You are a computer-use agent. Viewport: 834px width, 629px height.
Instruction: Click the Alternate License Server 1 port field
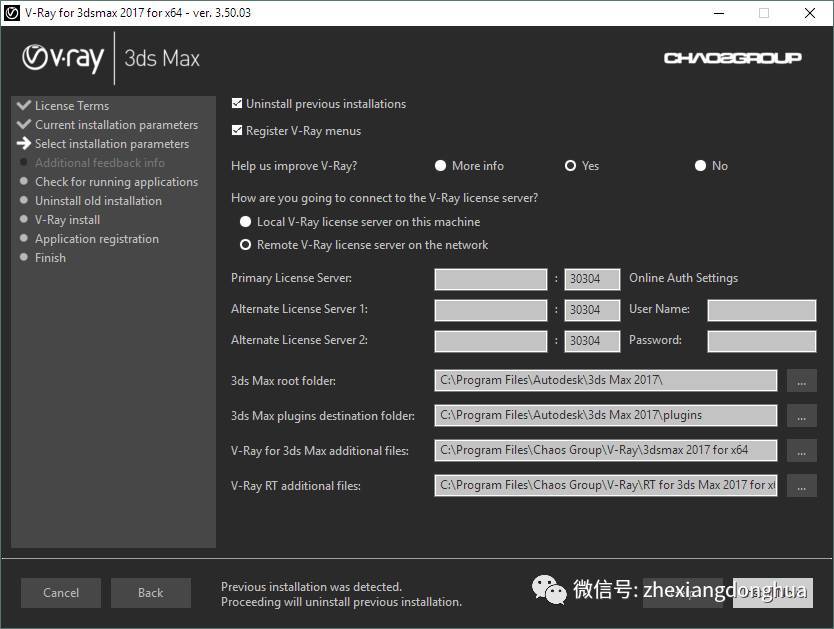pos(592,310)
